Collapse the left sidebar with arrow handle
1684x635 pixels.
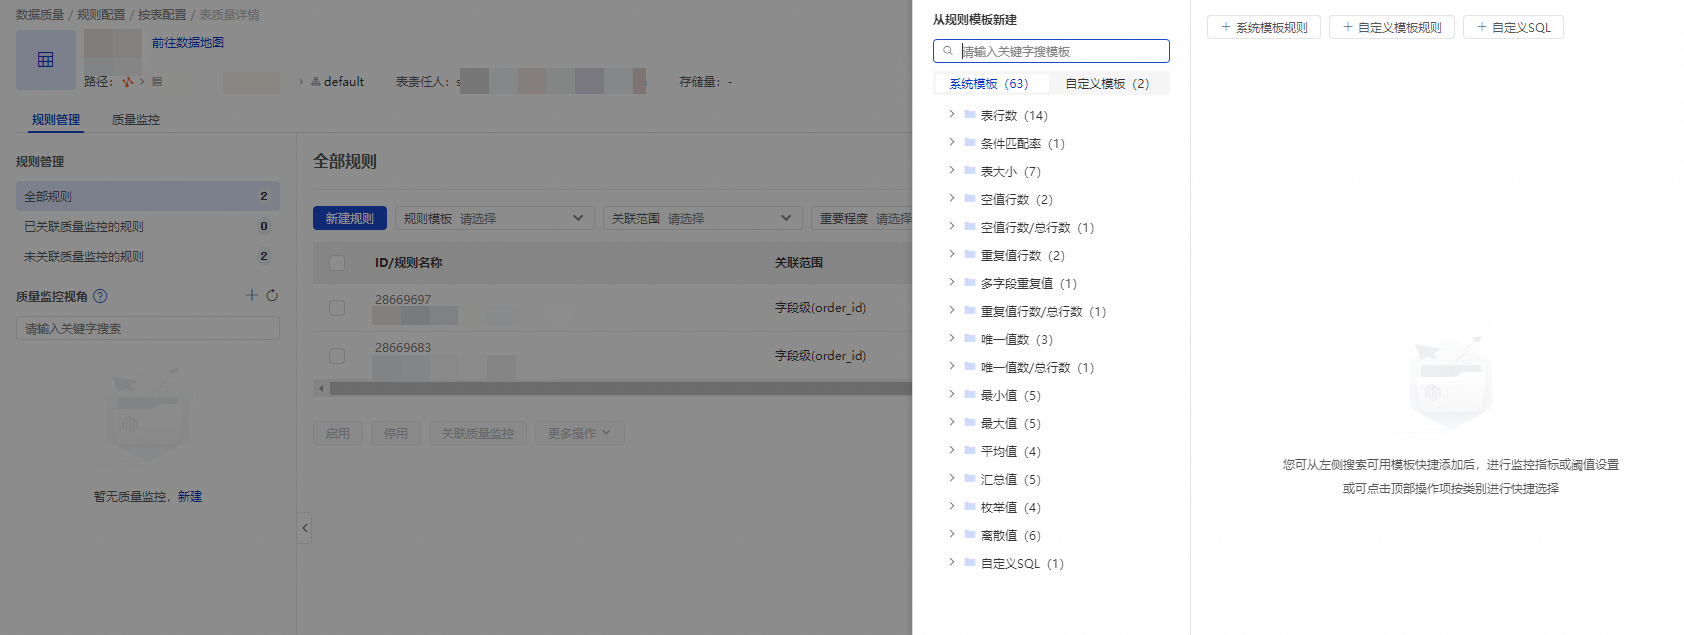pyautogui.click(x=304, y=528)
